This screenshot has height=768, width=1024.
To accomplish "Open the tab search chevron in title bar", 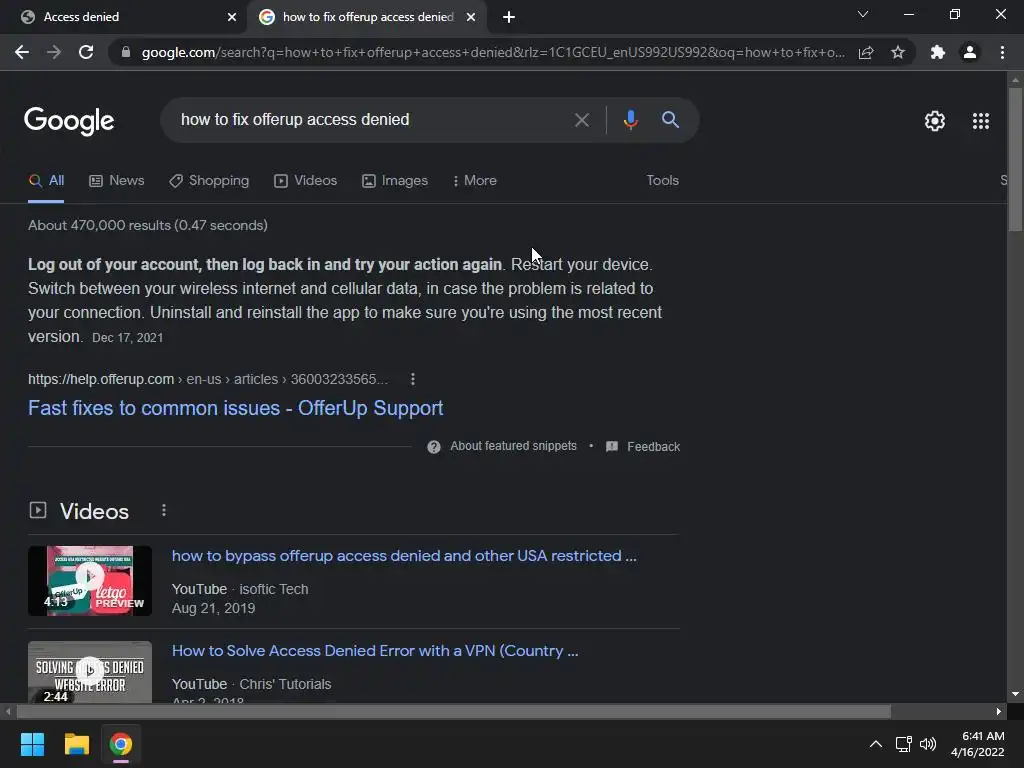I will click(863, 14).
